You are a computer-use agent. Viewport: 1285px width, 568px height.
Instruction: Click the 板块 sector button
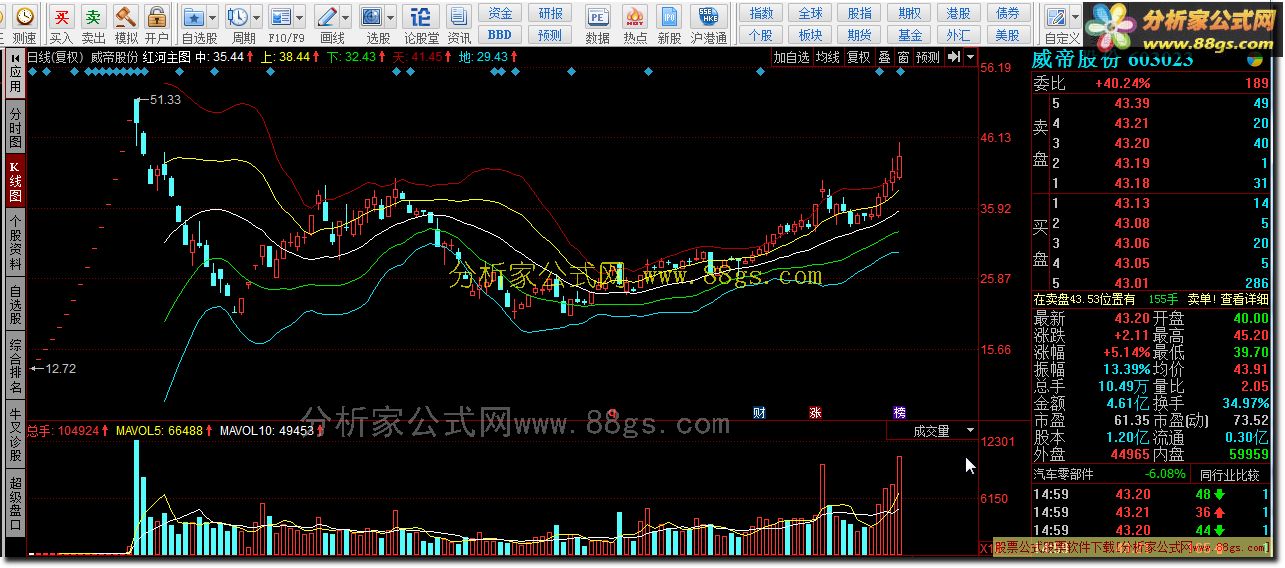[x=810, y=35]
